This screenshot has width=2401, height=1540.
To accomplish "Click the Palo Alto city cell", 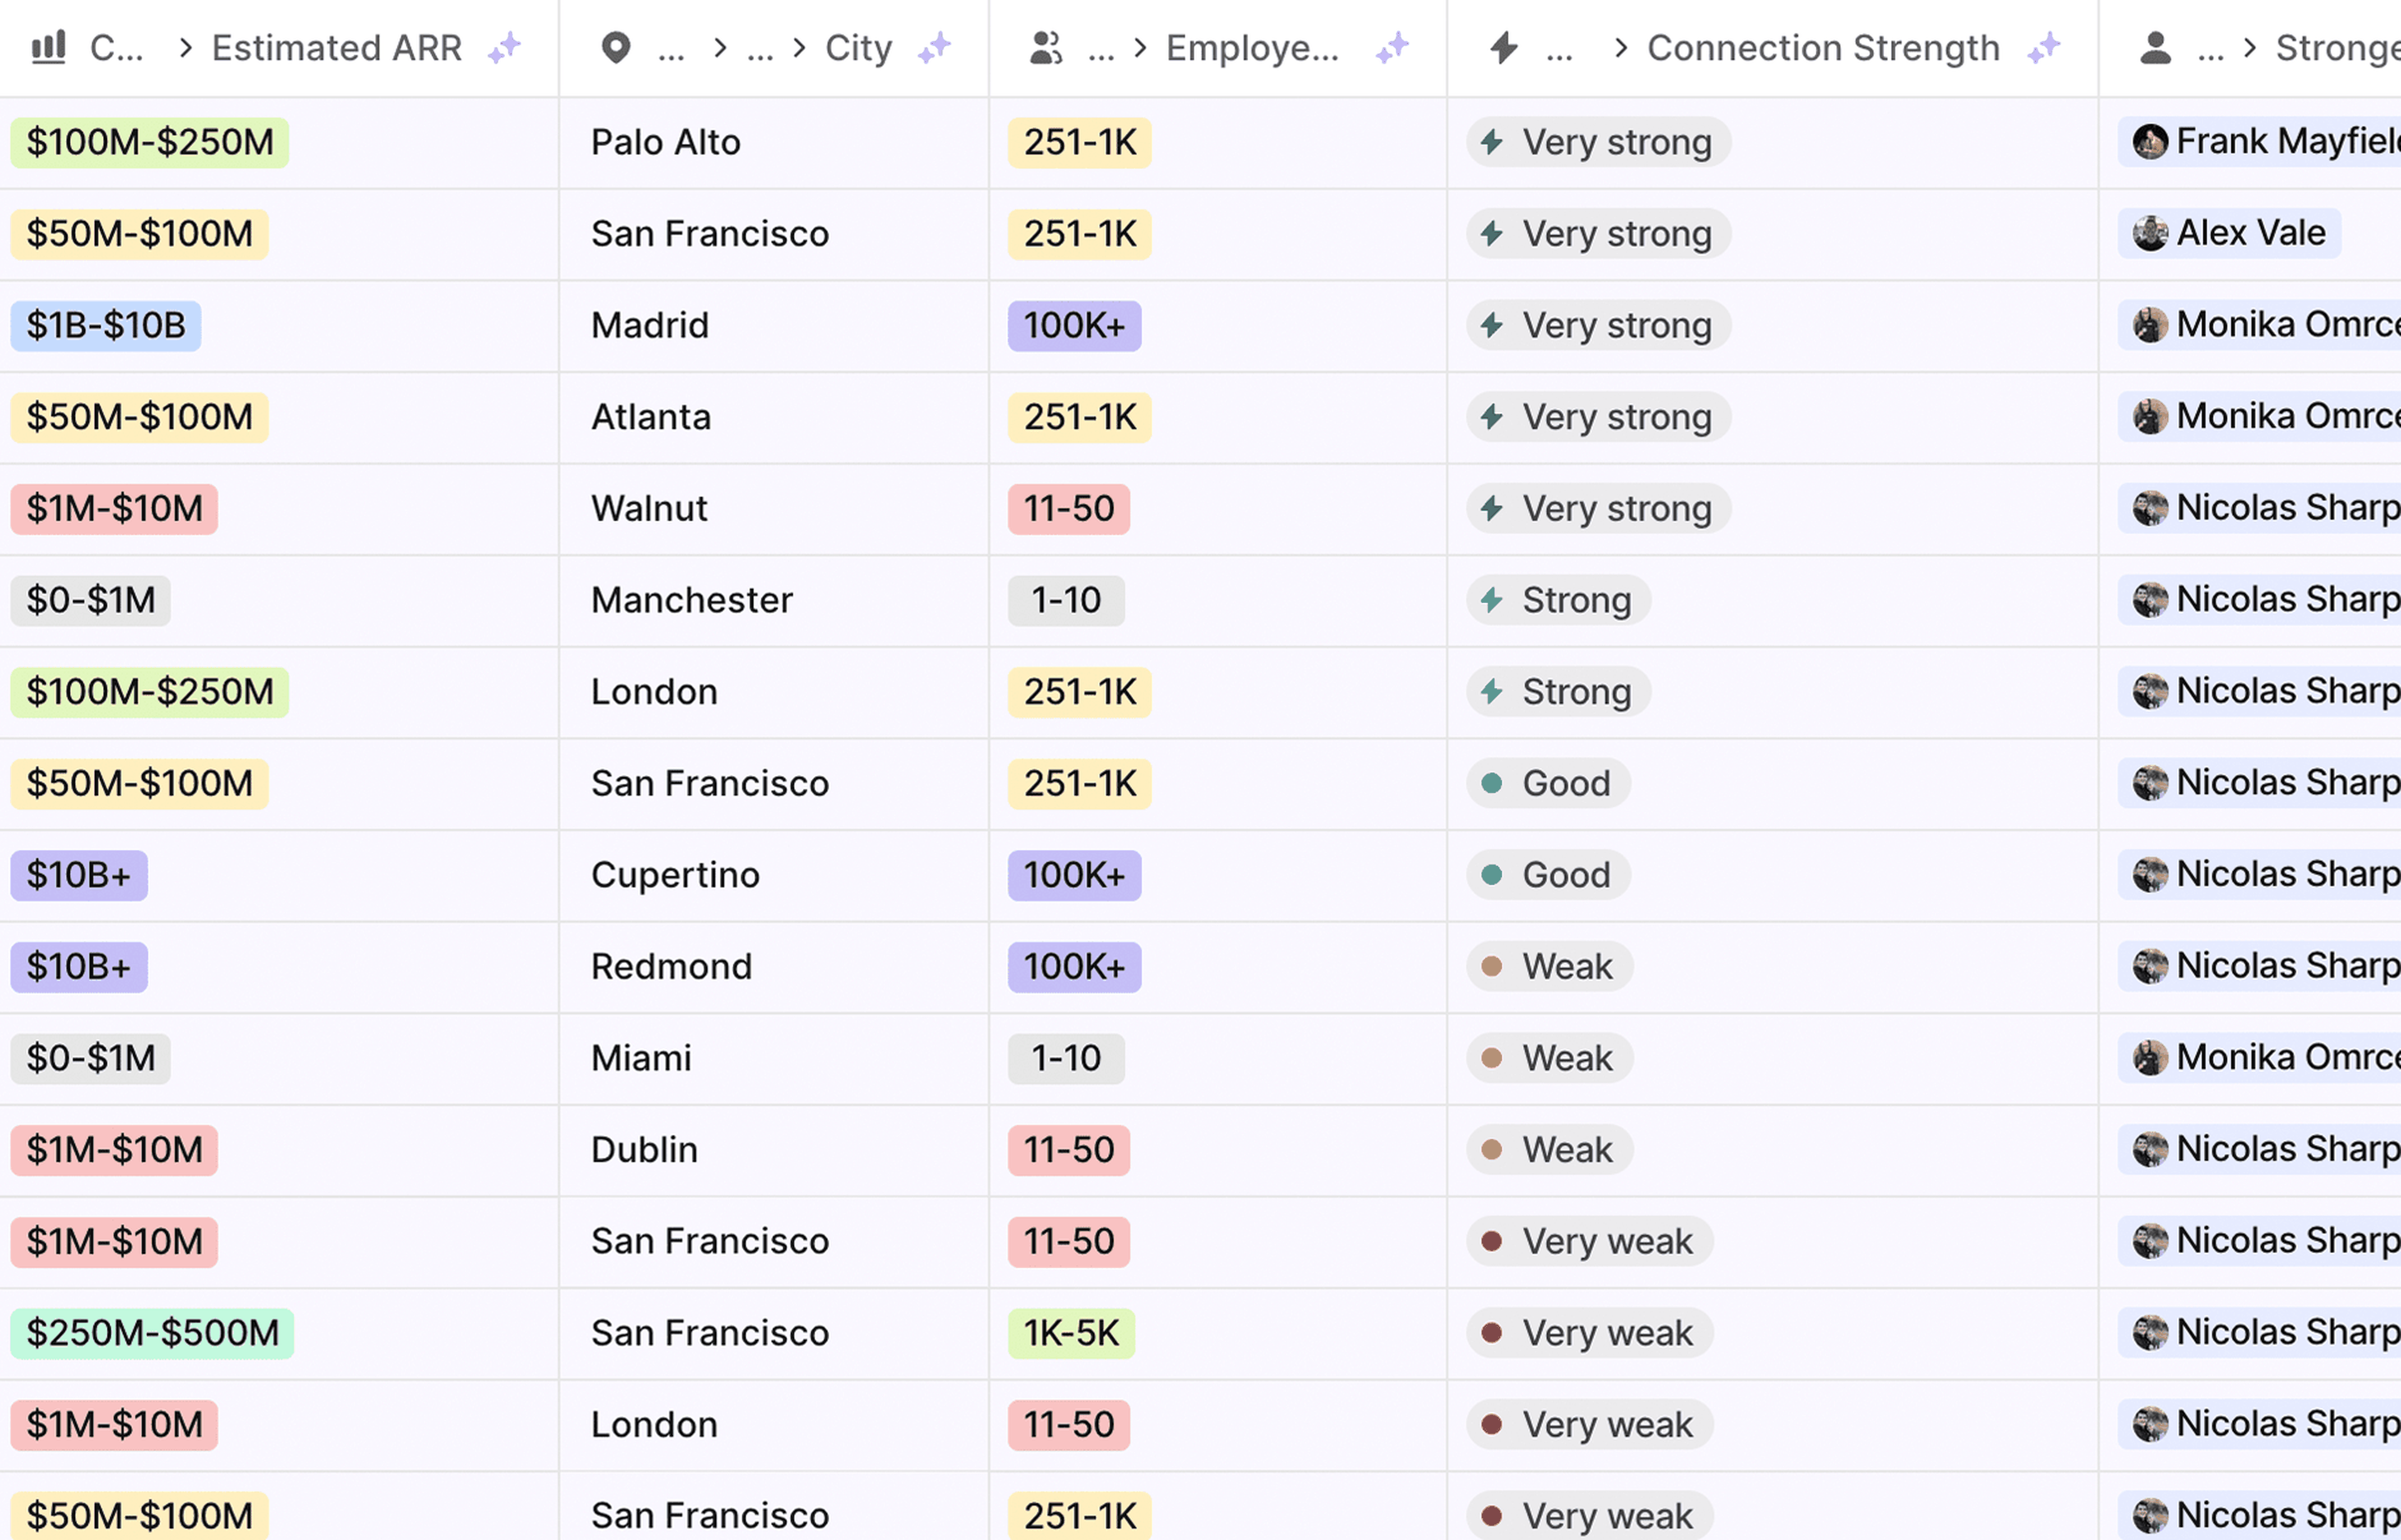I will coord(666,142).
